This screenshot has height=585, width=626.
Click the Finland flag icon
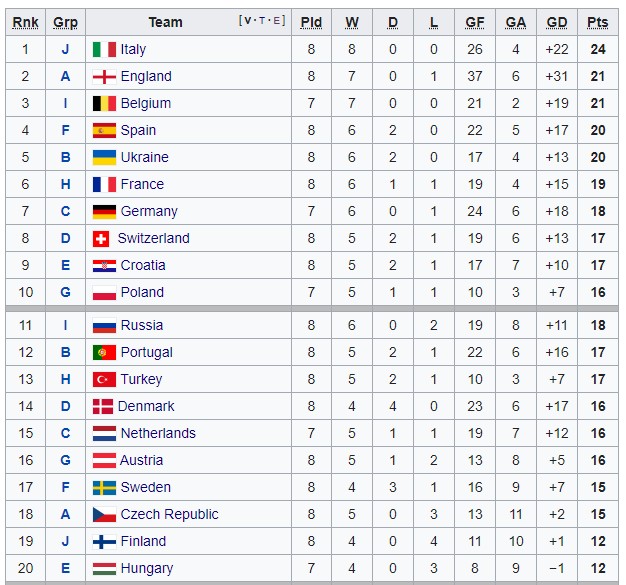(104, 541)
